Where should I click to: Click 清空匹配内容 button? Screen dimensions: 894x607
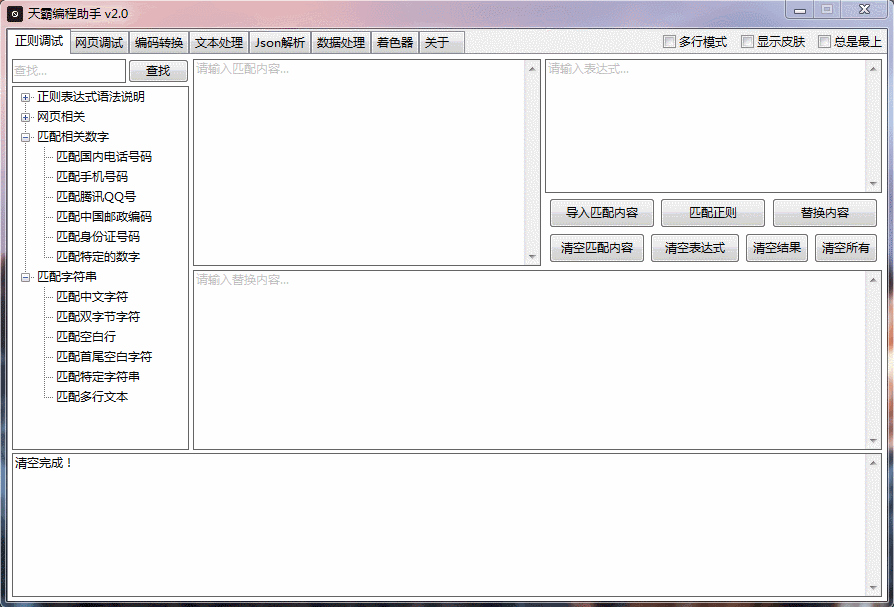[597, 248]
